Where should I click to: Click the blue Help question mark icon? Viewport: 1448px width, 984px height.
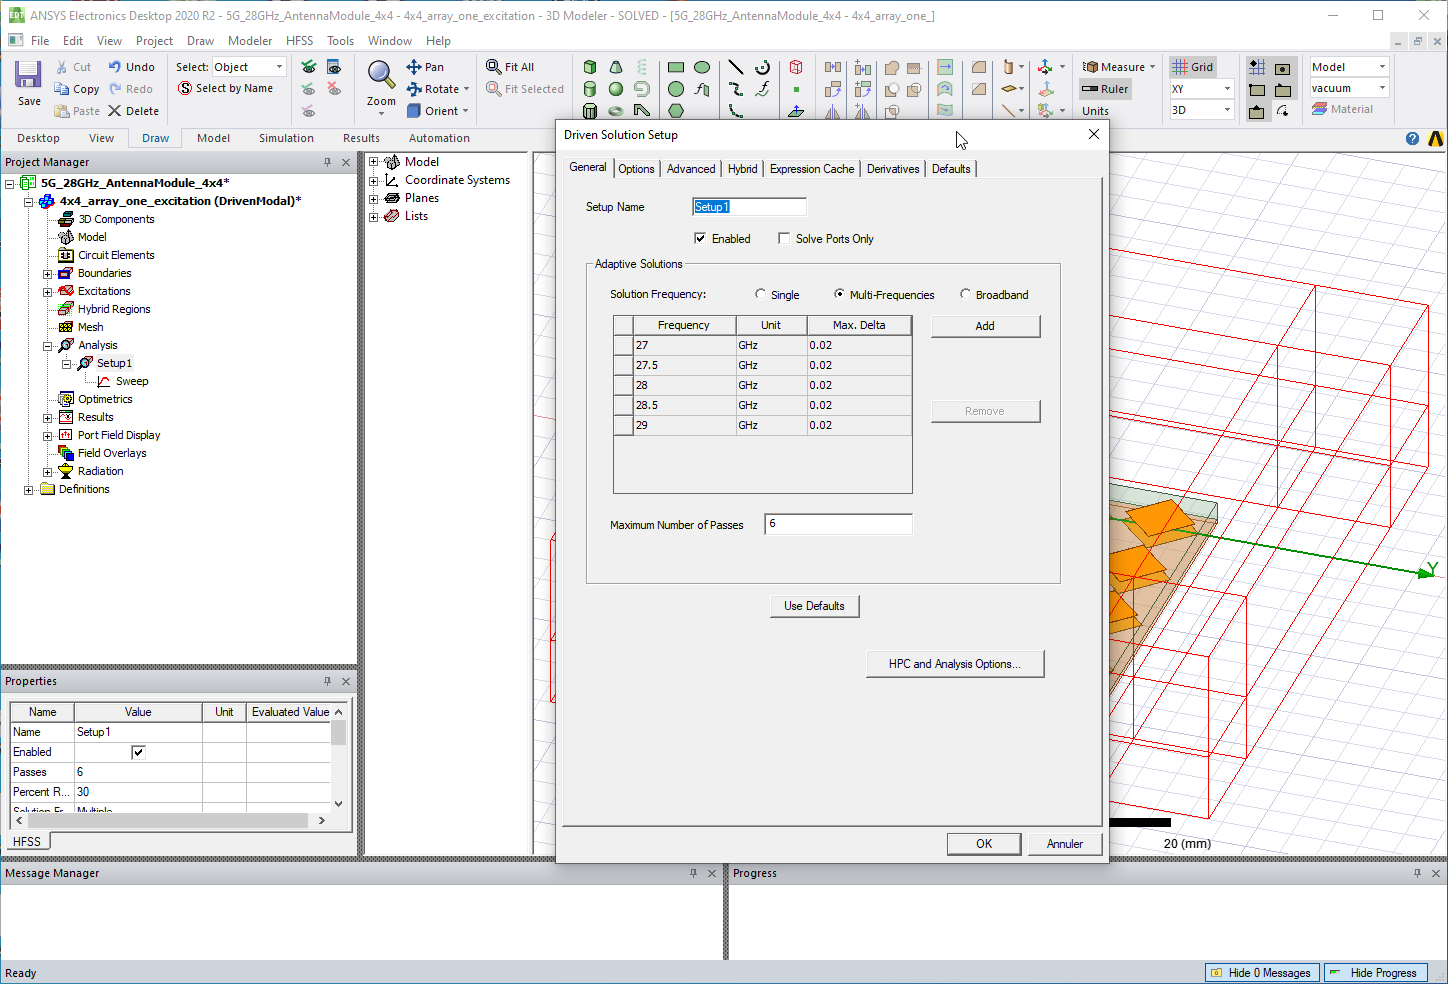point(1412,139)
